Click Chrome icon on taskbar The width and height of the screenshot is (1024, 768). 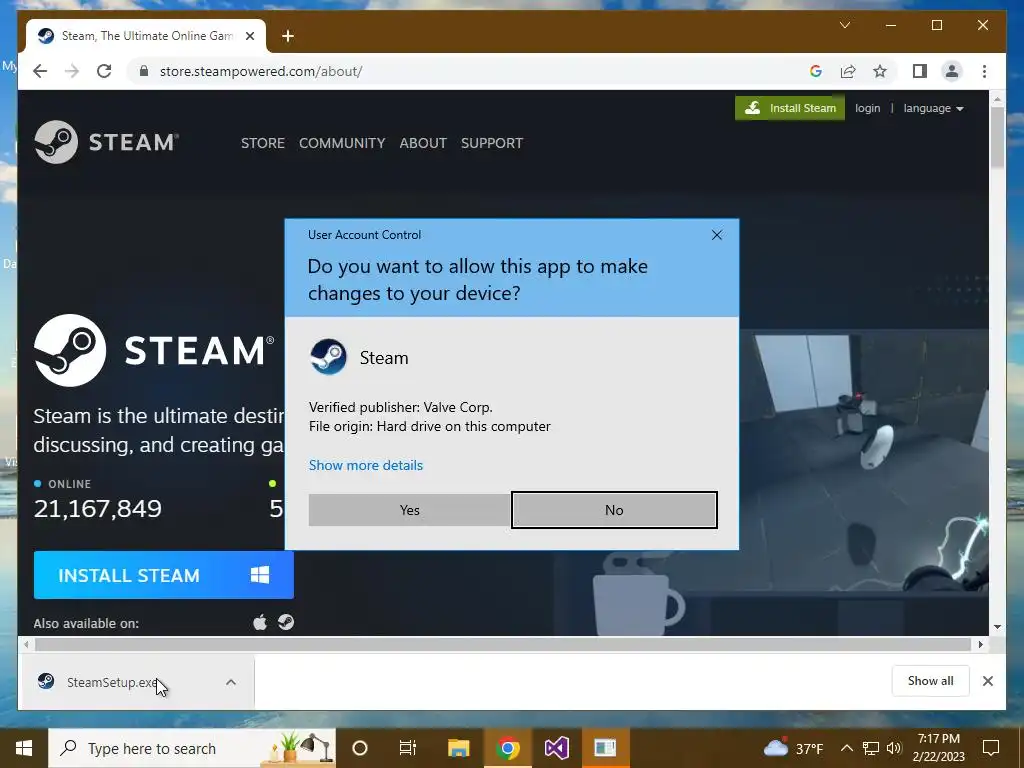point(507,748)
